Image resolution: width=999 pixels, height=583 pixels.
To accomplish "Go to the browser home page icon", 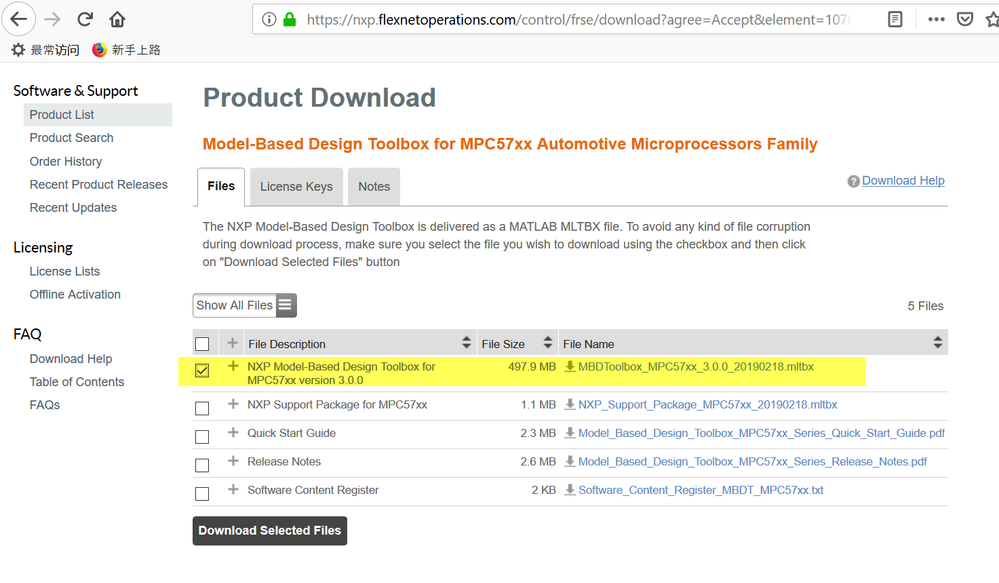I will (x=117, y=19).
